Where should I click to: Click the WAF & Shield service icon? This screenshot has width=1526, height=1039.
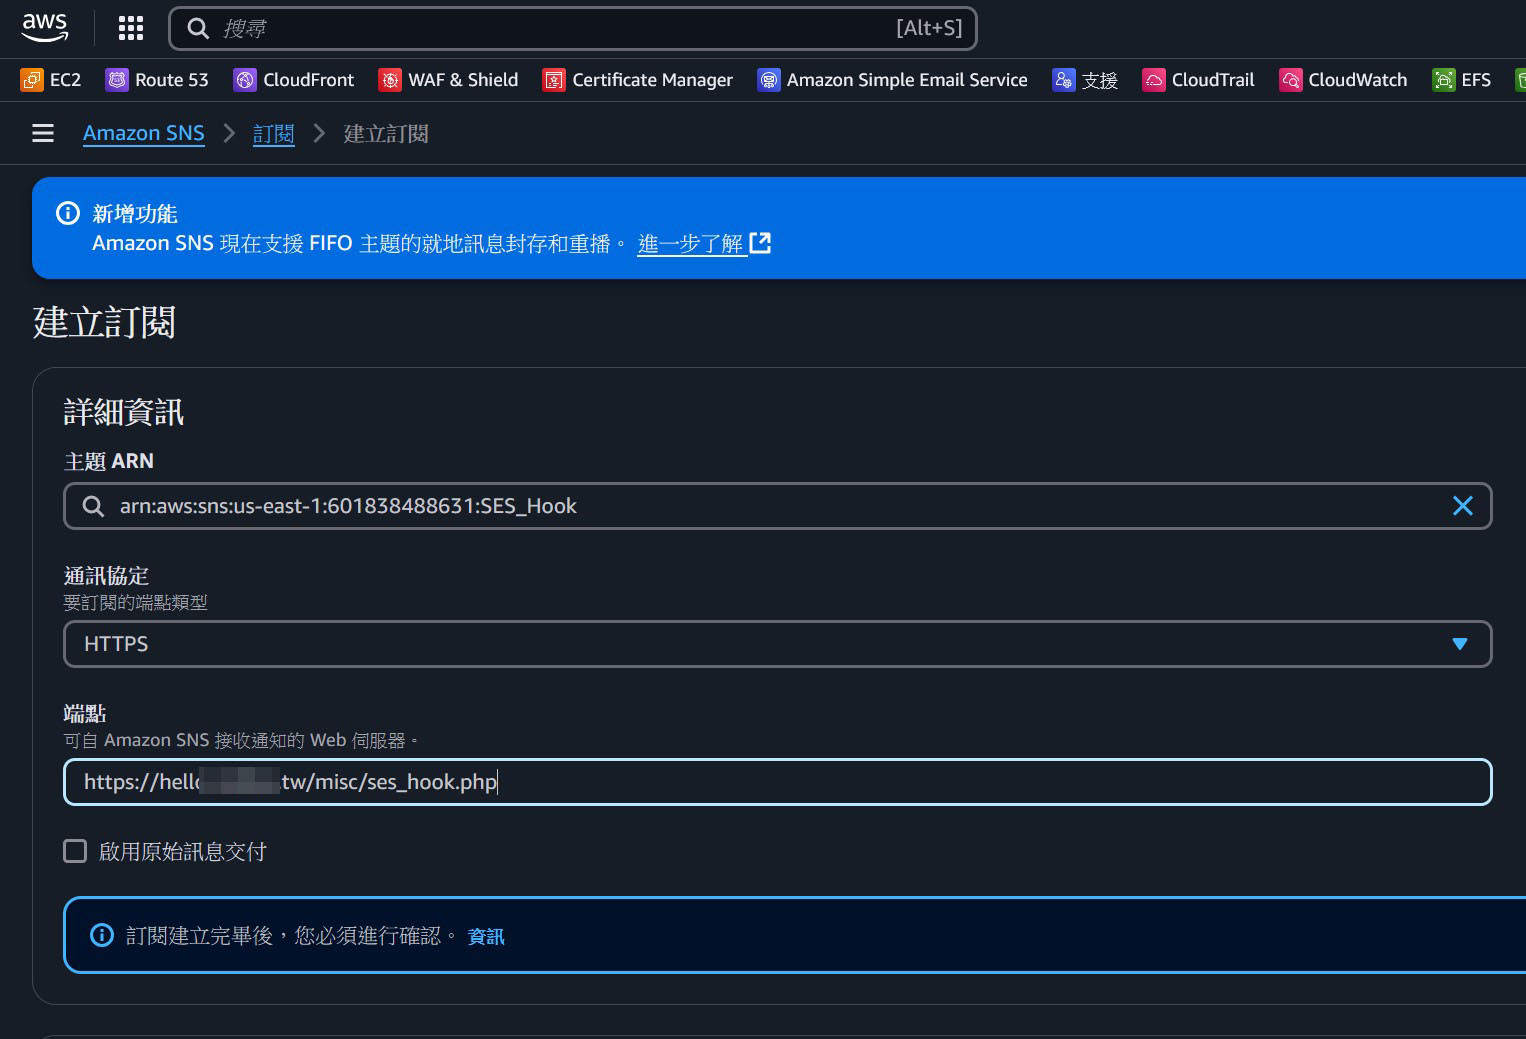pyautogui.click(x=390, y=80)
